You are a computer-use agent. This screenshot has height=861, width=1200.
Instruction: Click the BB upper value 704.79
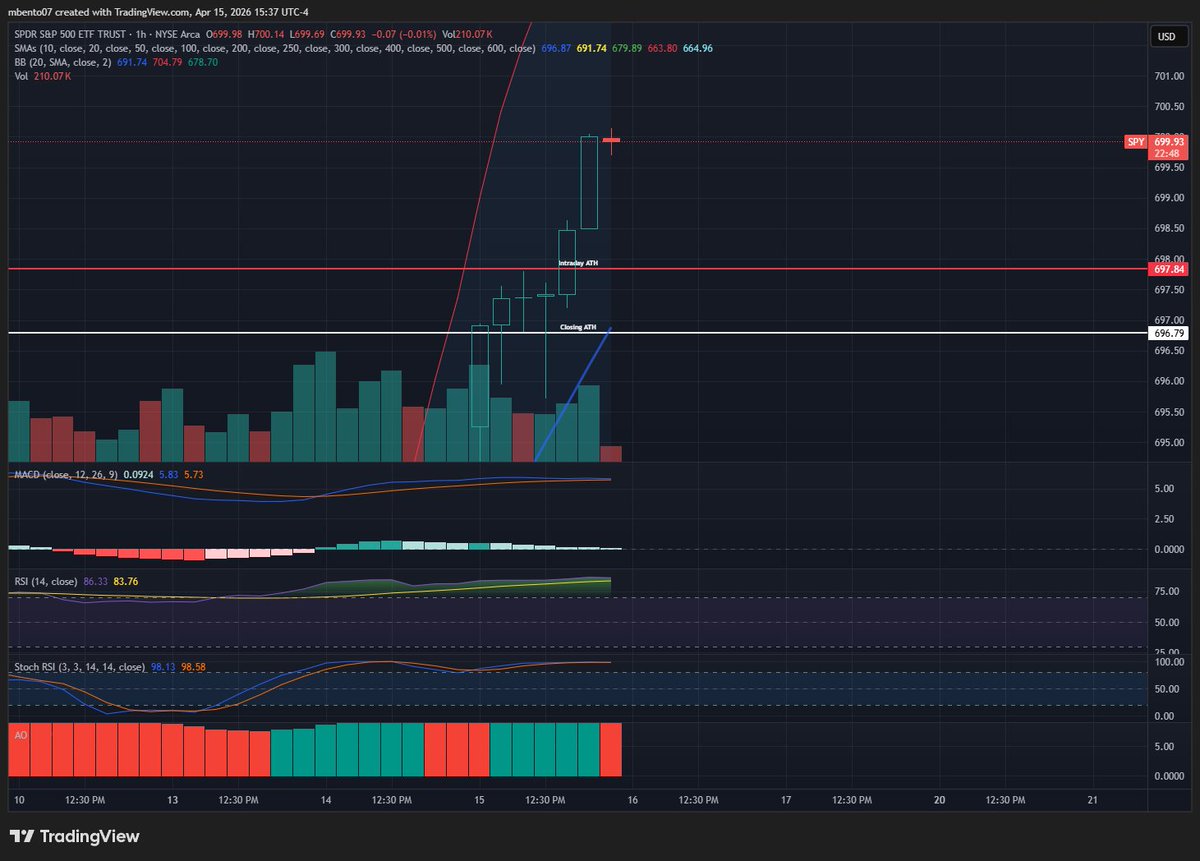(x=167, y=62)
